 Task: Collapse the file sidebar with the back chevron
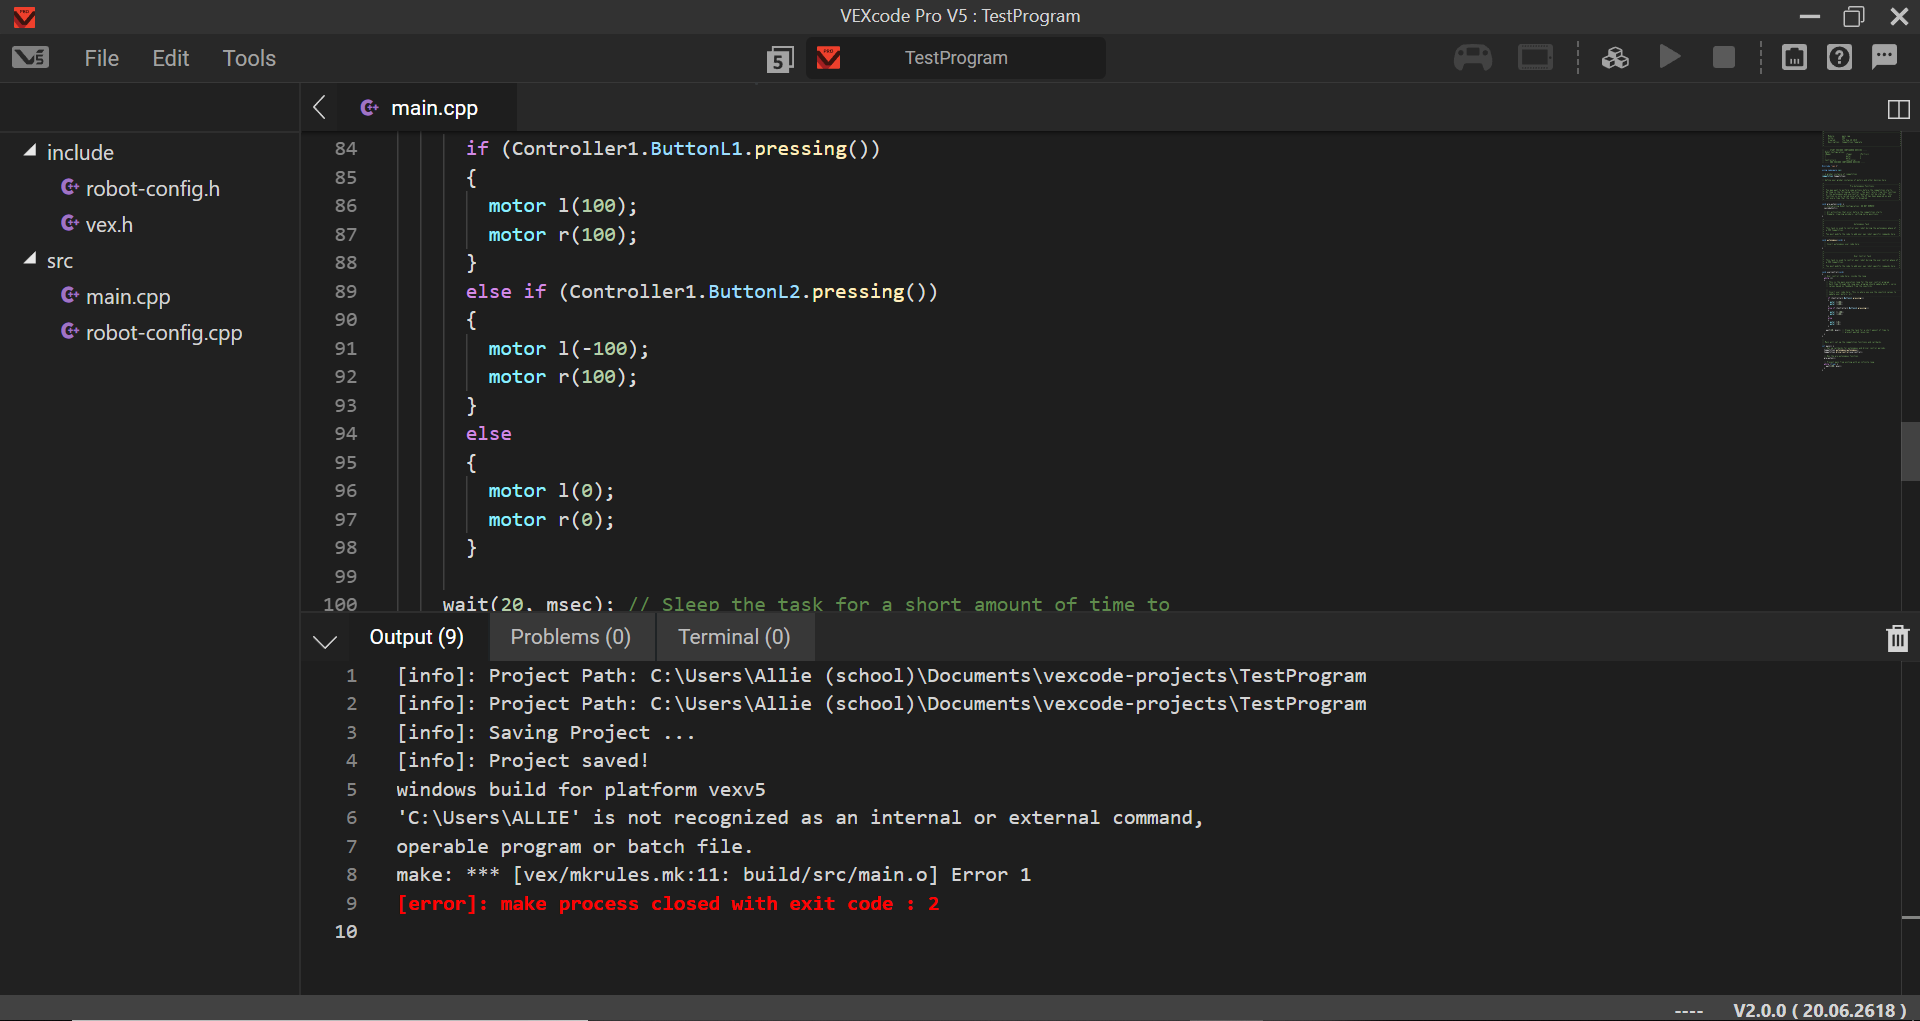319,108
